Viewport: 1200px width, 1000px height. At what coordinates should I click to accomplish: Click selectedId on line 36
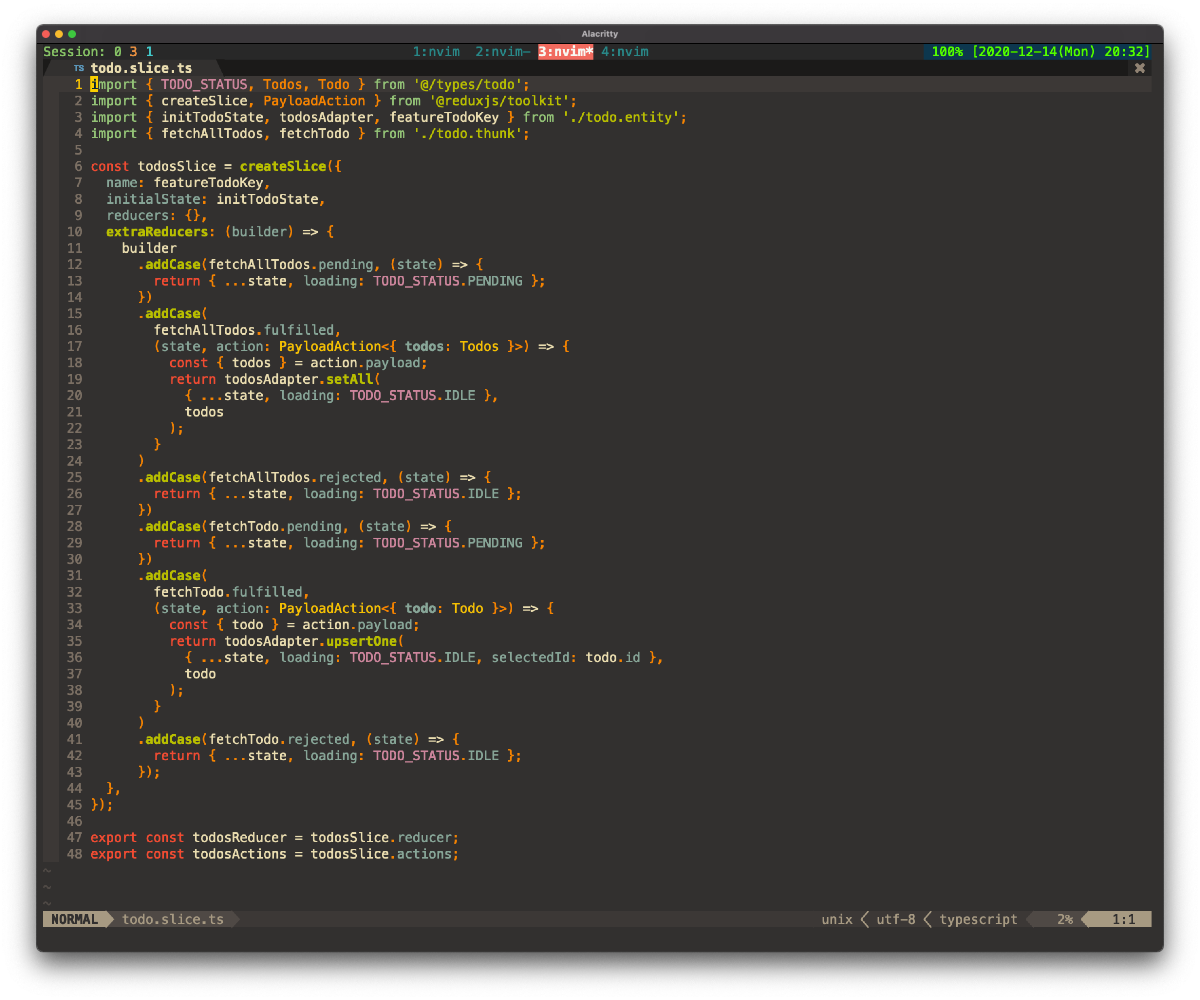[531, 657]
